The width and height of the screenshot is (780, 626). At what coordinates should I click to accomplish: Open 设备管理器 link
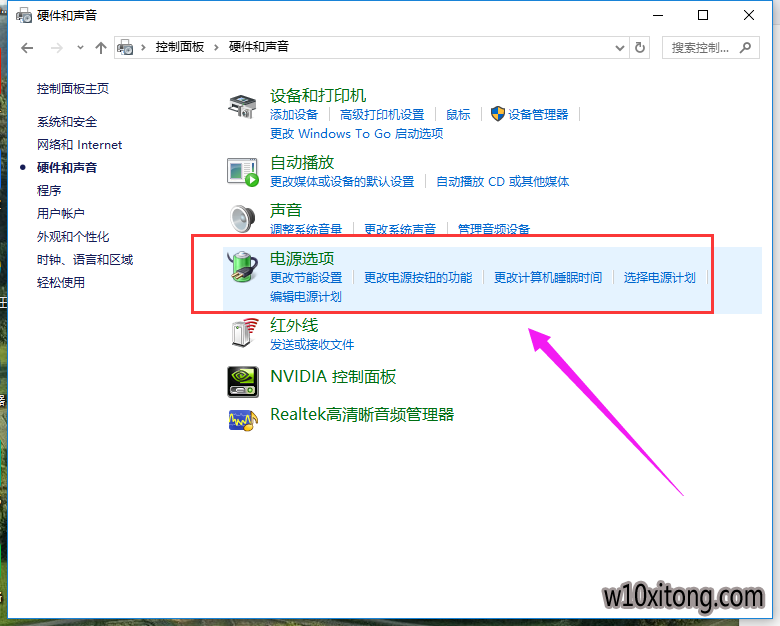[x=538, y=115]
